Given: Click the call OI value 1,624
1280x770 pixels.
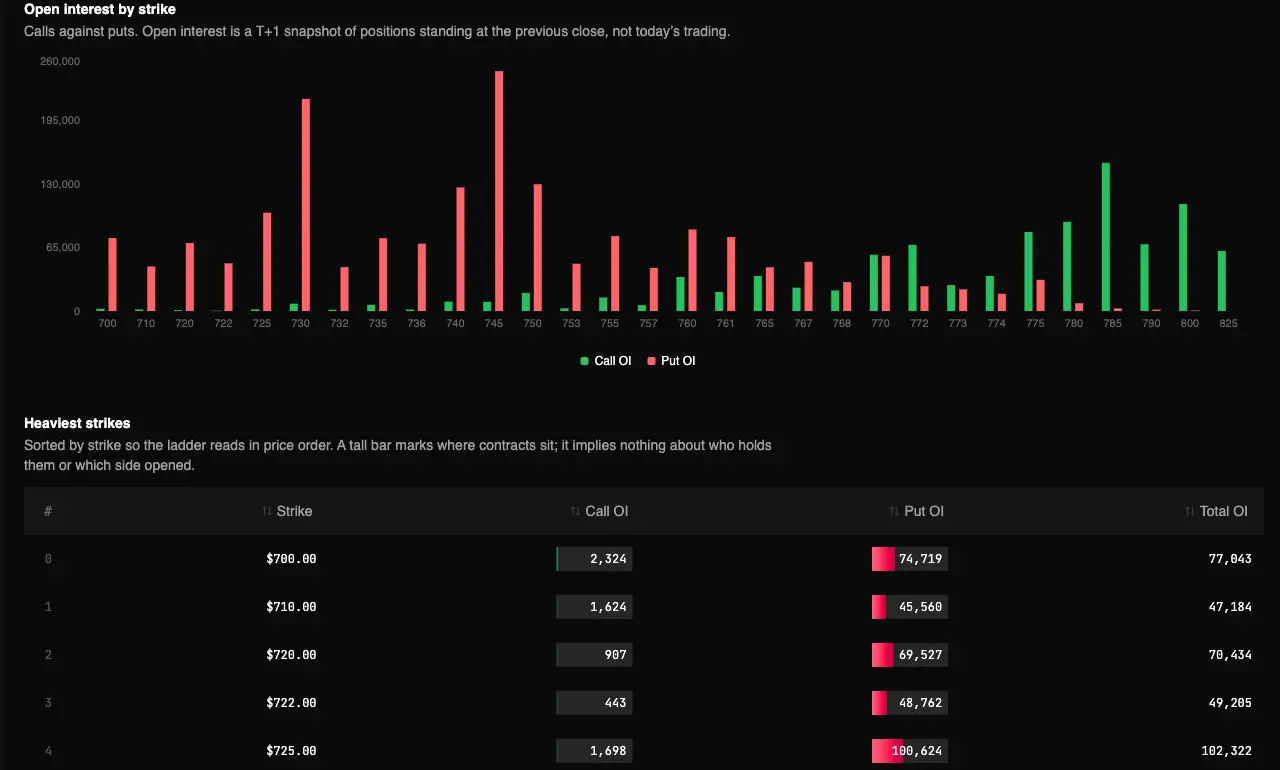Looking at the screenshot, I should 608,607.
